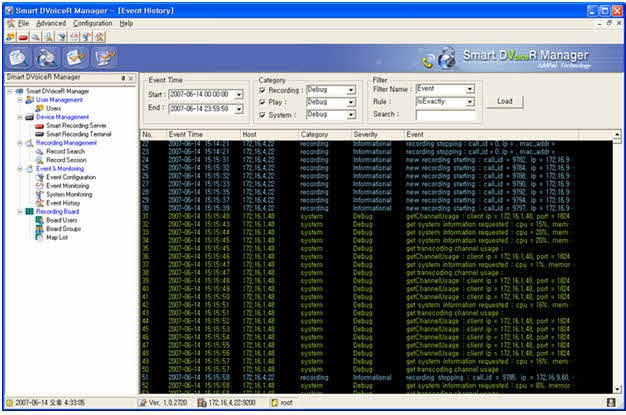Screen dimensions: 626x415
Task: Open Record Search in sidebar tree
Action: 66,151
